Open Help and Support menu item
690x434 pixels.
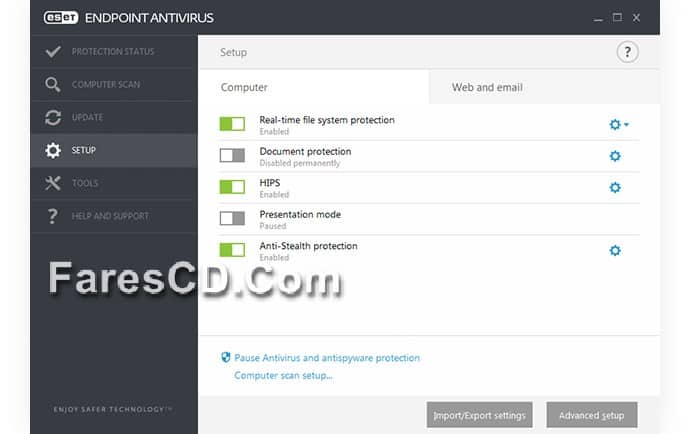114,216
